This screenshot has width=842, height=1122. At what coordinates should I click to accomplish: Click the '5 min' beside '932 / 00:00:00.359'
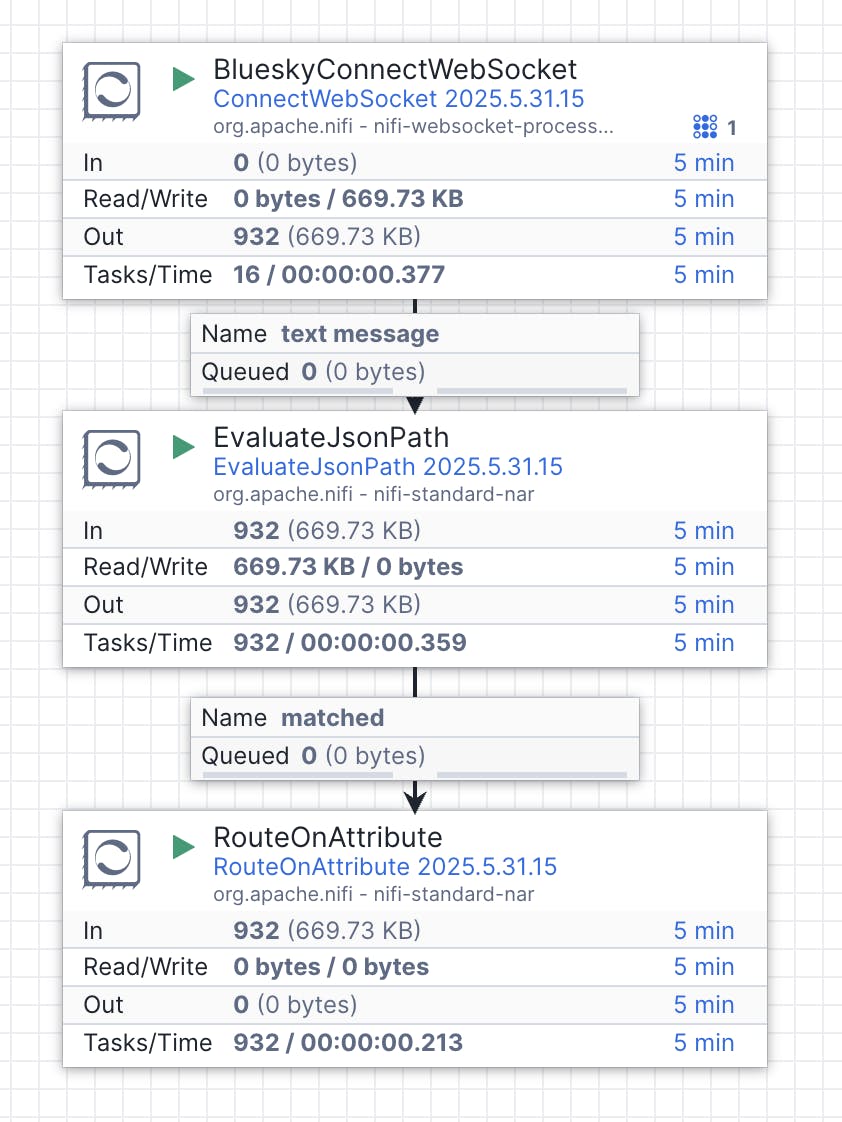[x=704, y=643]
